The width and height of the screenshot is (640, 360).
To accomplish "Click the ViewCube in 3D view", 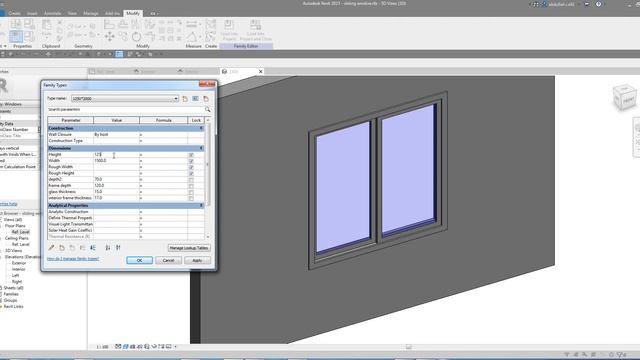I will 624,98.
